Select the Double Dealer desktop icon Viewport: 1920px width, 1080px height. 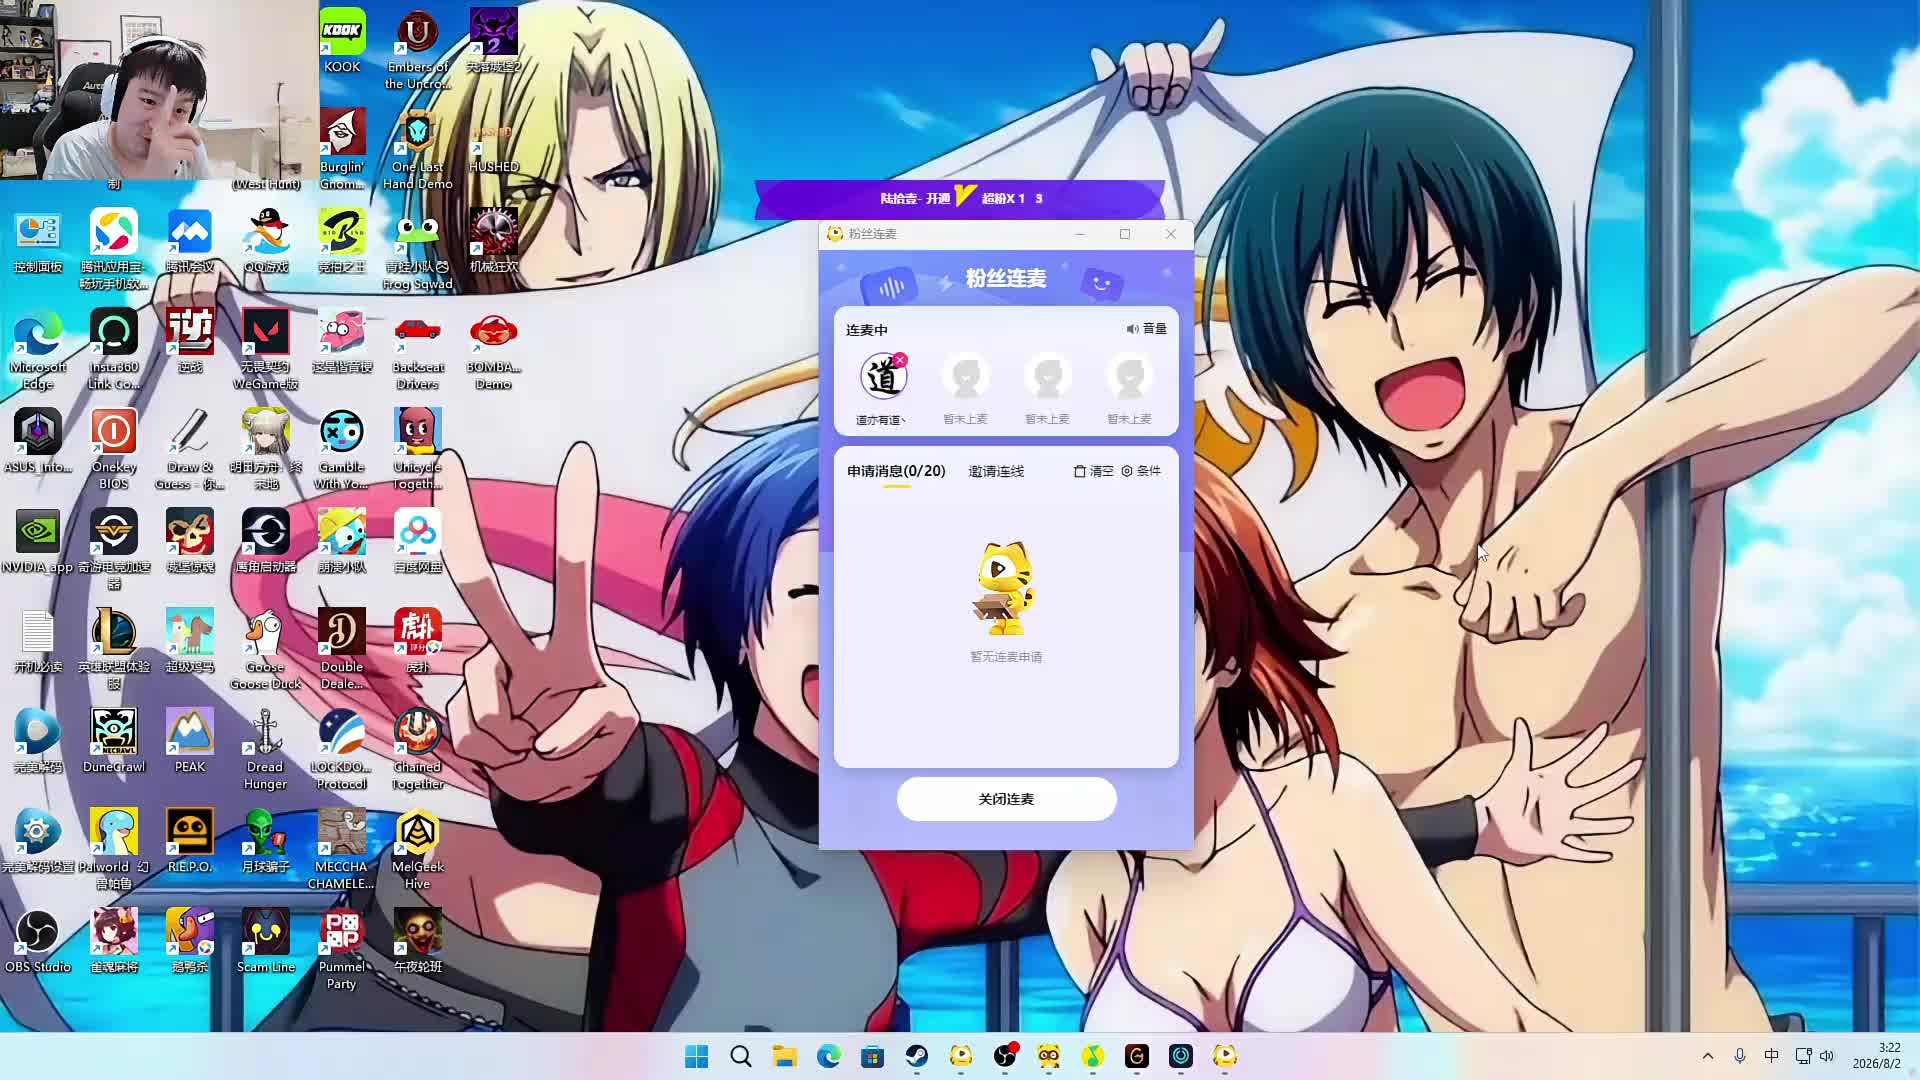coord(342,648)
